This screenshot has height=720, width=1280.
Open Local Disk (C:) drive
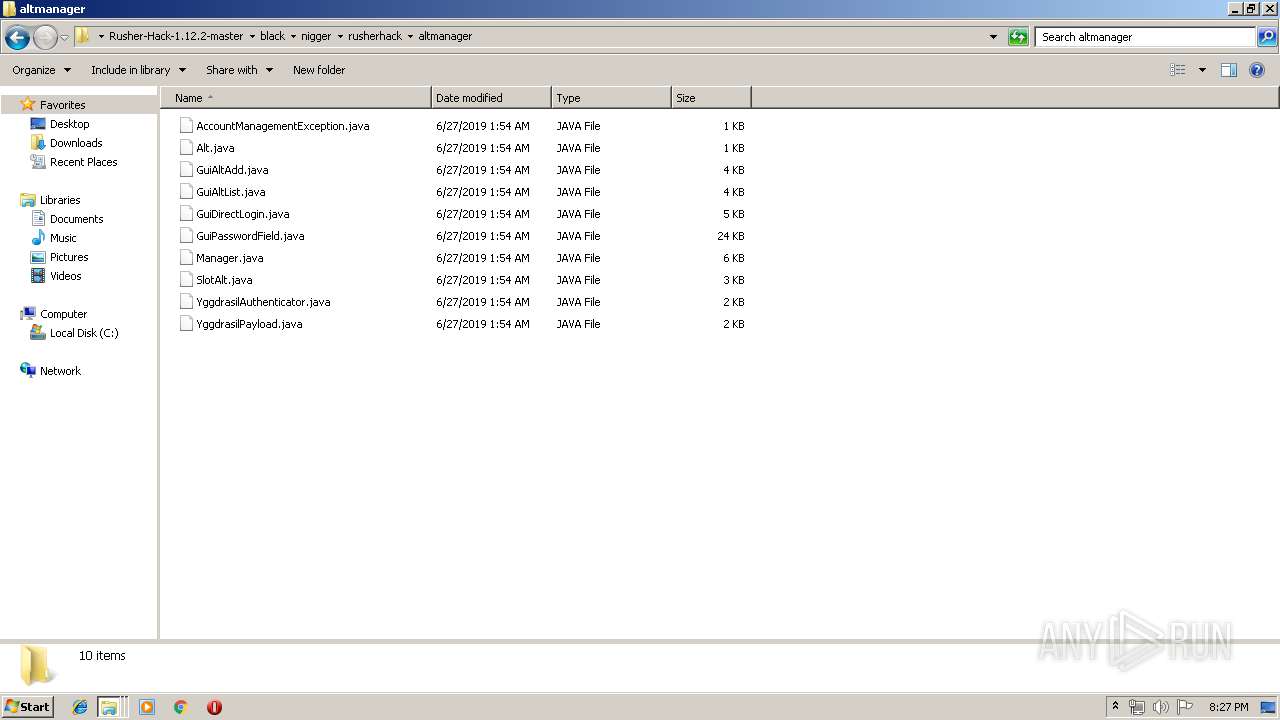tap(84, 333)
